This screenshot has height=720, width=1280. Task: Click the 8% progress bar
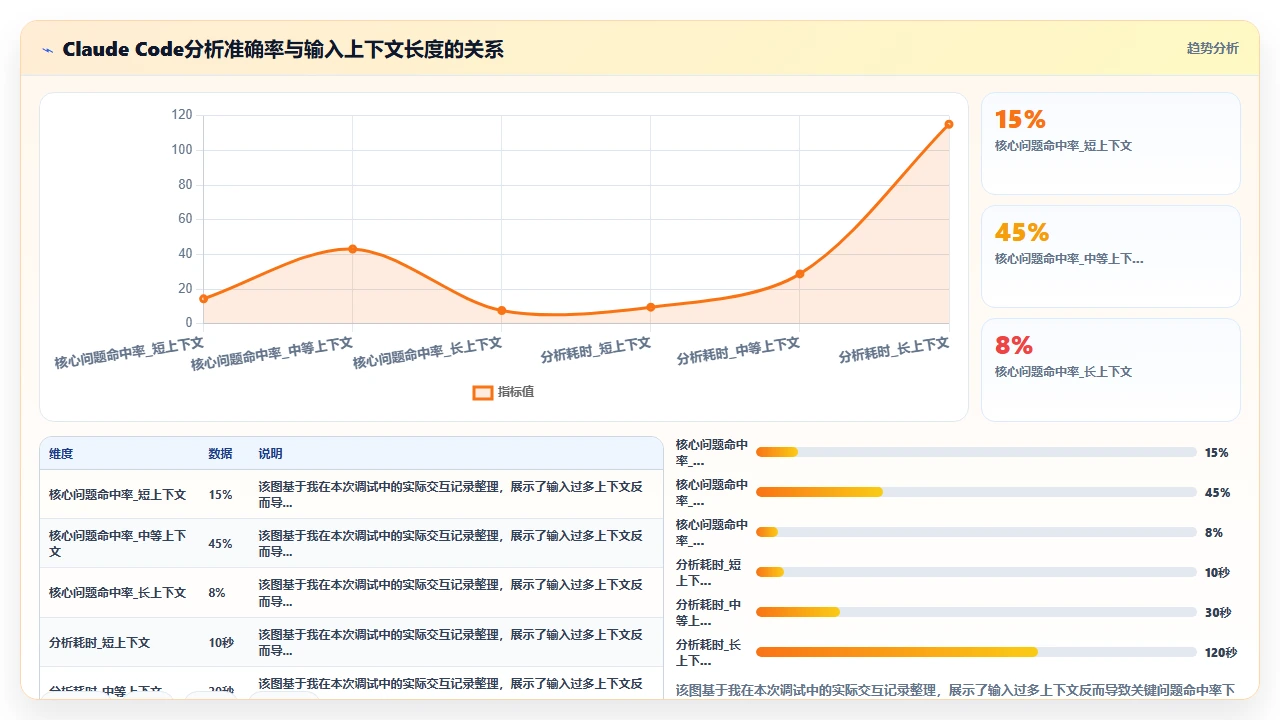[x=976, y=533]
